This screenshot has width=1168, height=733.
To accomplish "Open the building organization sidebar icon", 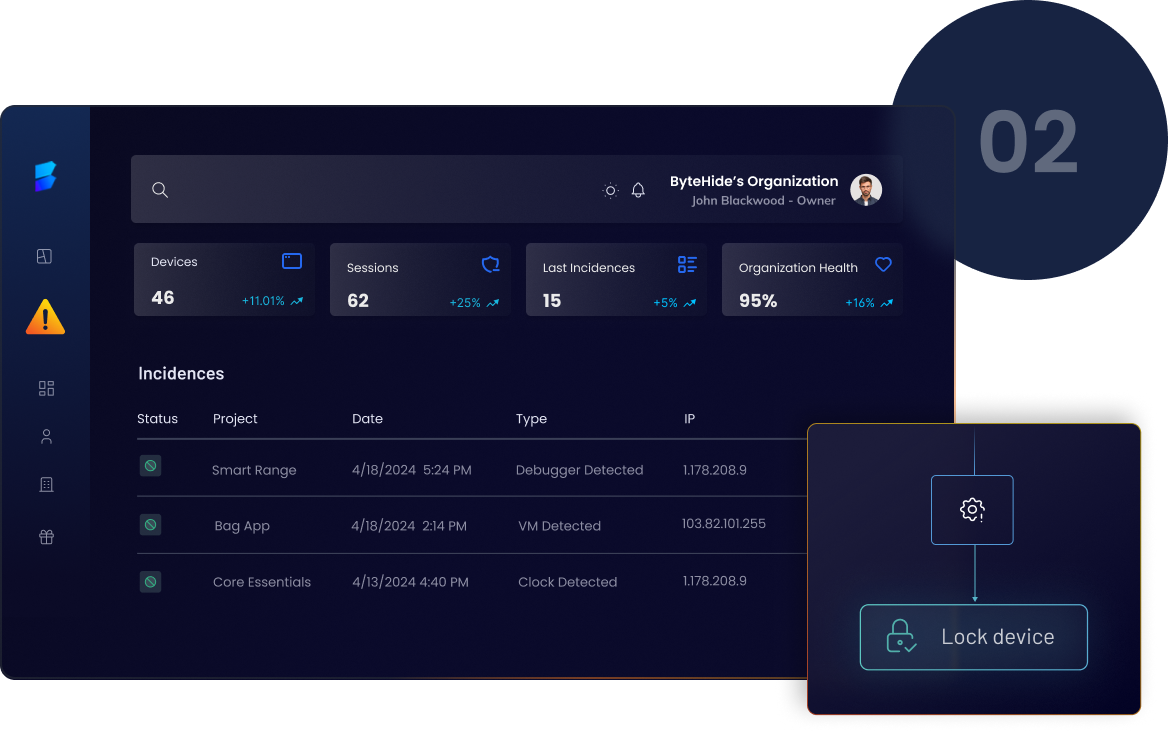I will (x=46, y=485).
